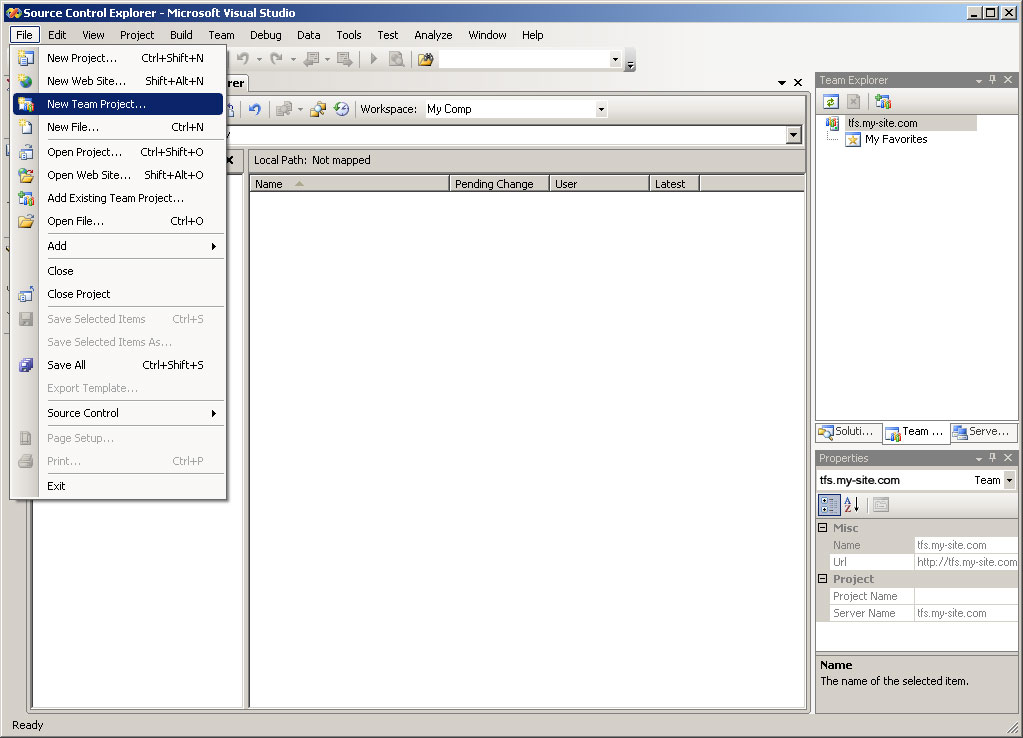Viewport: 1023px width, 738px height.
Task: Click the Navigate Forward toolbar icon
Action: click(345, 59)
